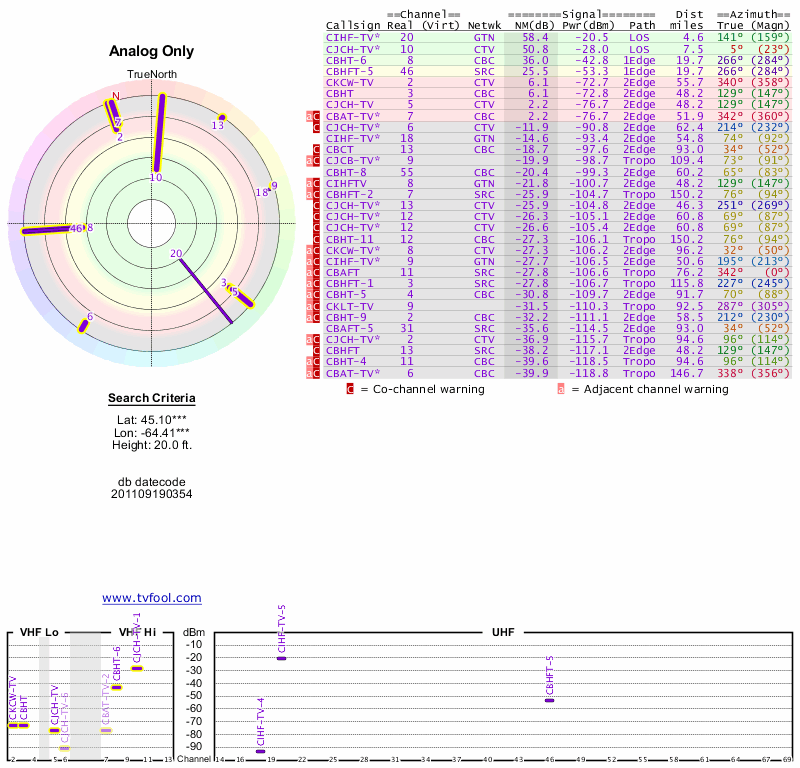Select the CBHFT-5 callsign in the table

[x=350, y=71]
